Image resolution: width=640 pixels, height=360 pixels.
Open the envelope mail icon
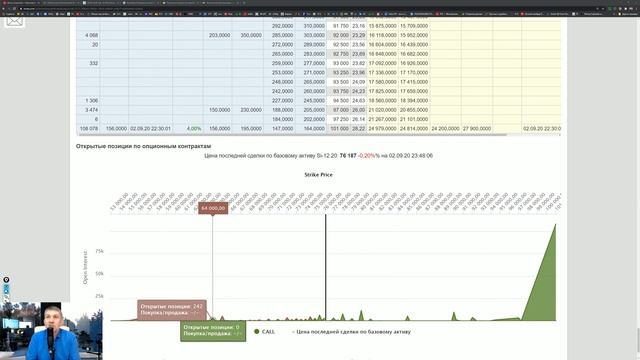[x=14, y=21]
